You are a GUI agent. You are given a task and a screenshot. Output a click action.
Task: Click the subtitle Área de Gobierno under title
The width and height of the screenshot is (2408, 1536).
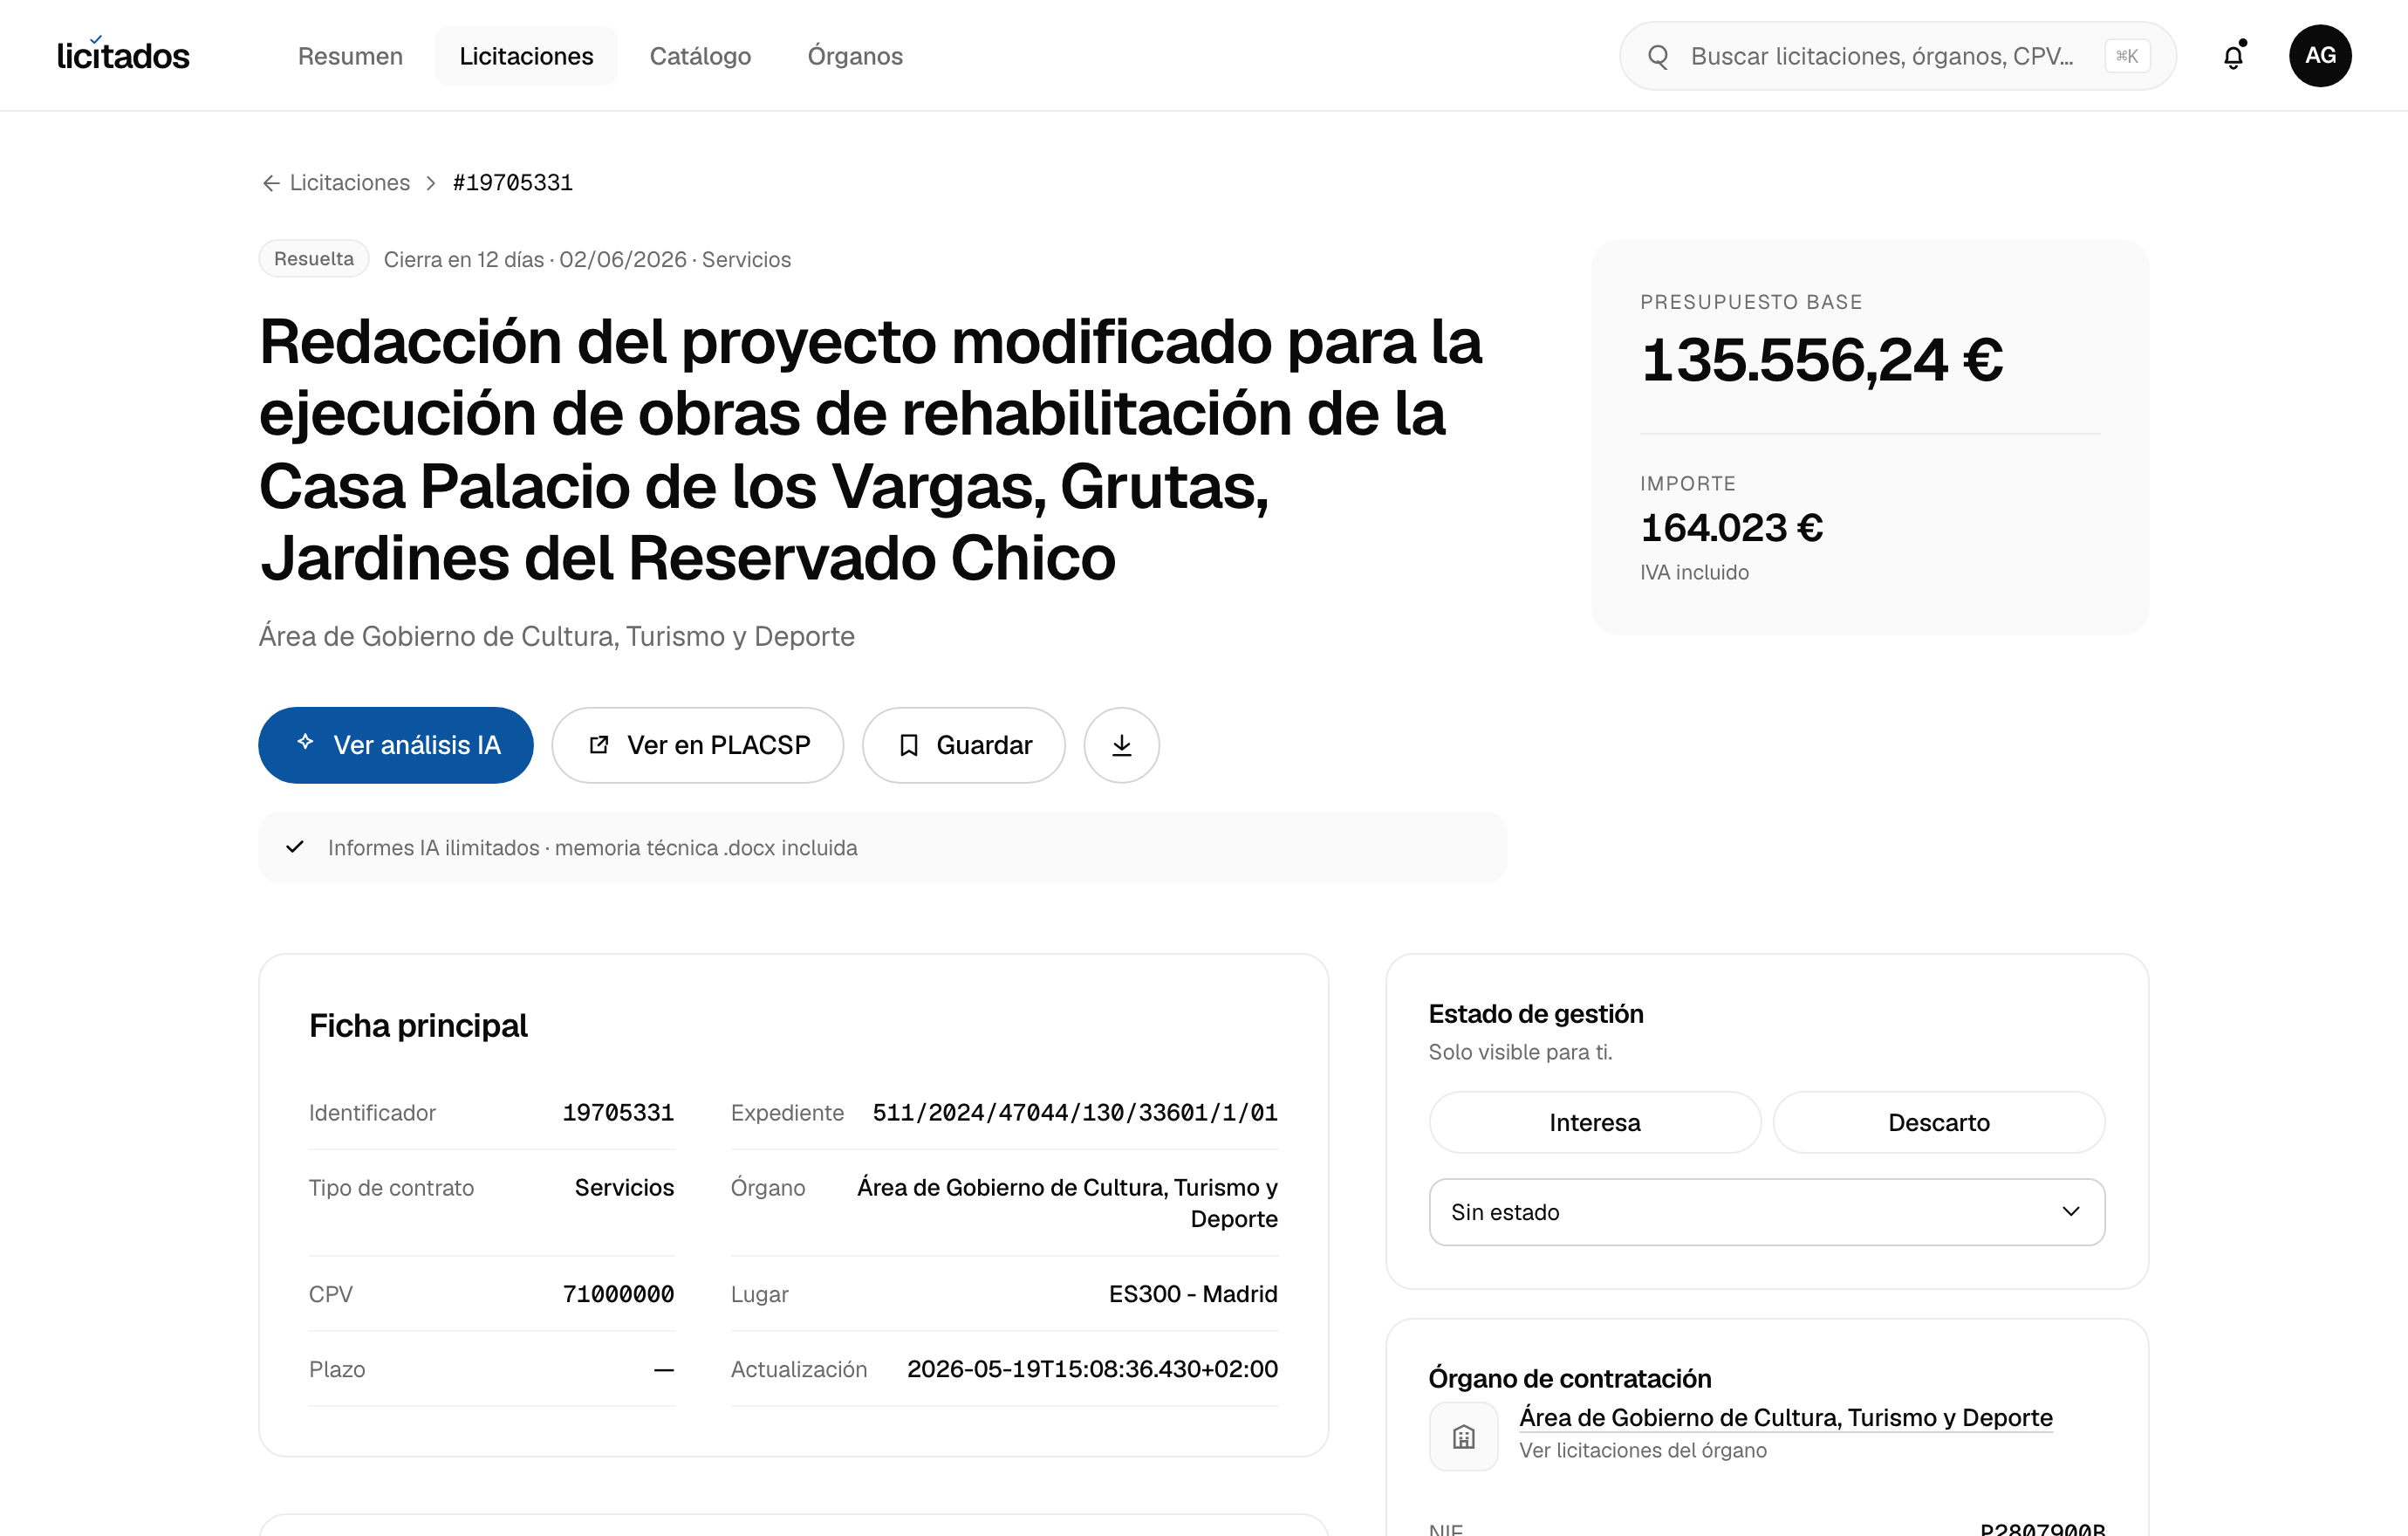[556, 636]
